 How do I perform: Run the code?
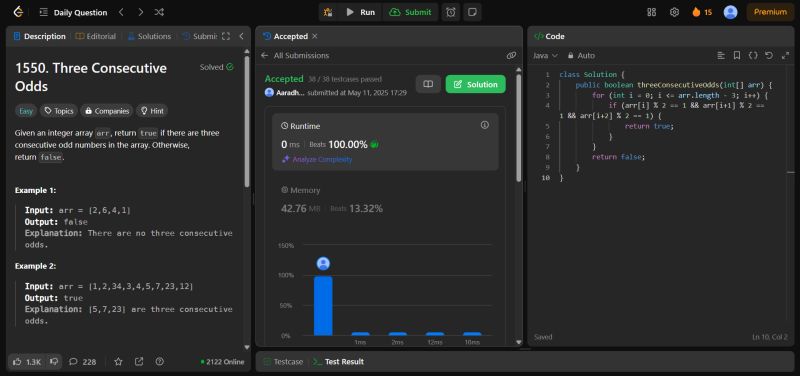pos(360,12)
